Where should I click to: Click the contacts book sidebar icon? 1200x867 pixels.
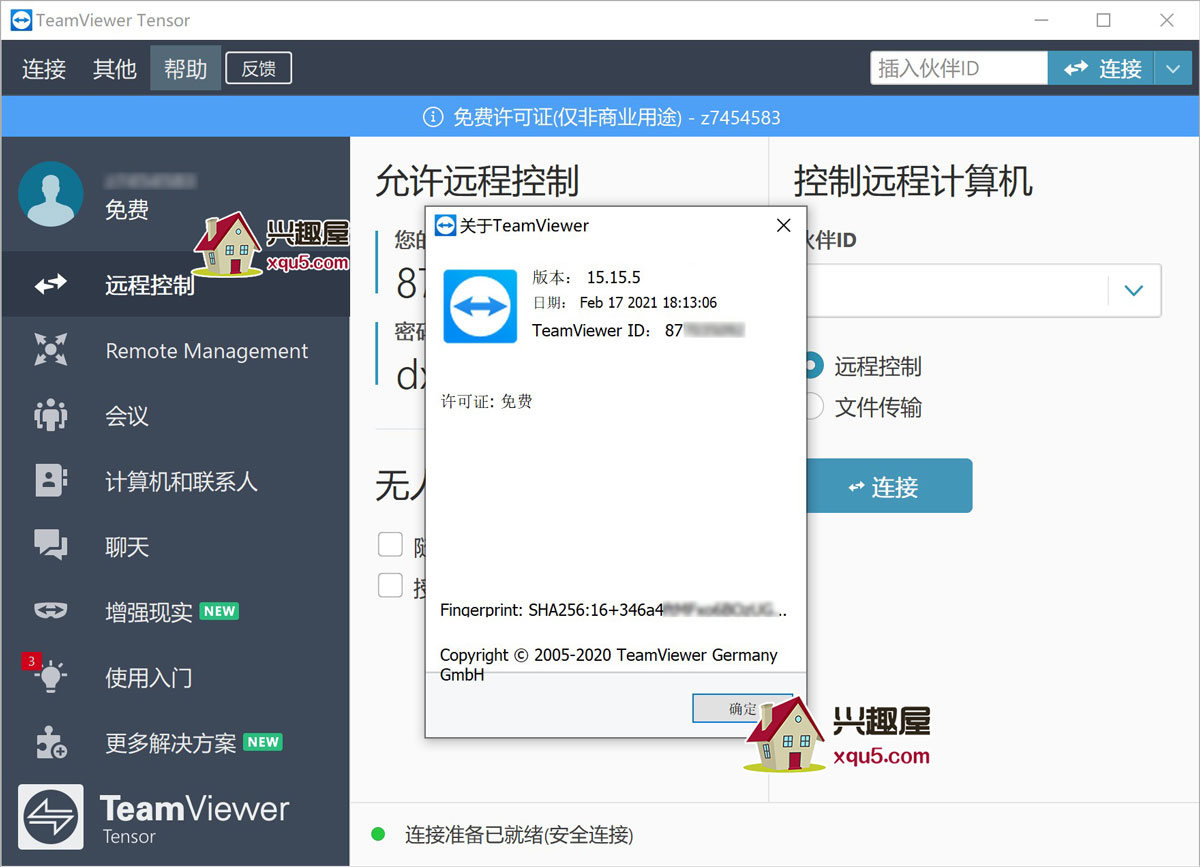(51, 480)
